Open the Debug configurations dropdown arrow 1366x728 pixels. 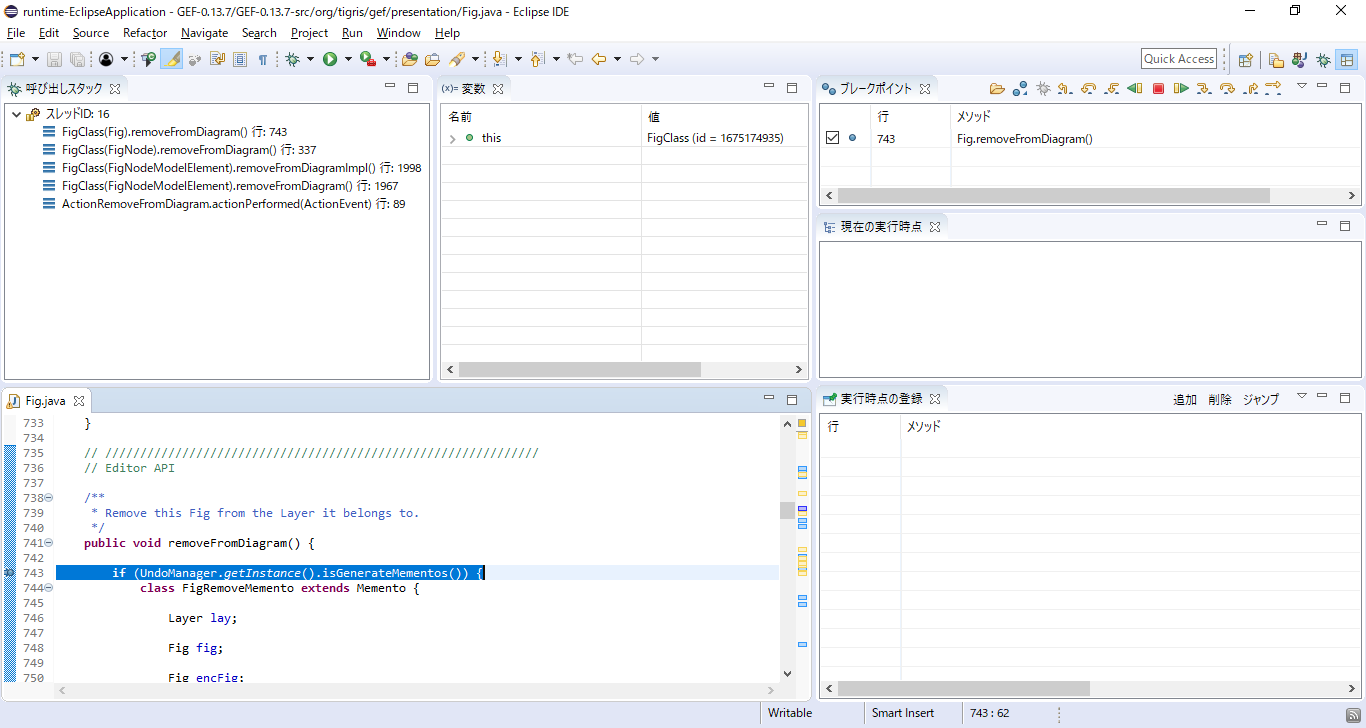pos(310,59)
